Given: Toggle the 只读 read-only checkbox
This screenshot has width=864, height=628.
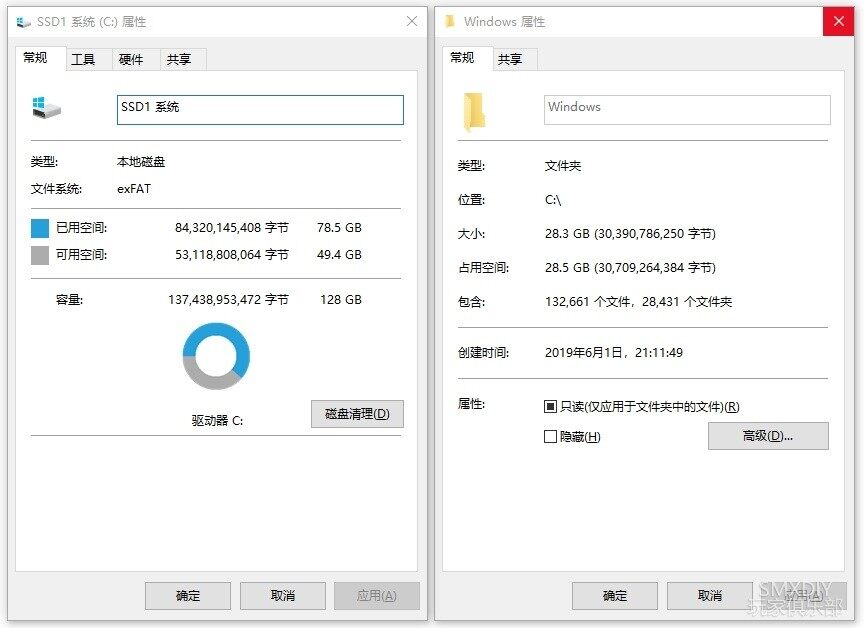Looking at the screenshot, I should [550, 407].
